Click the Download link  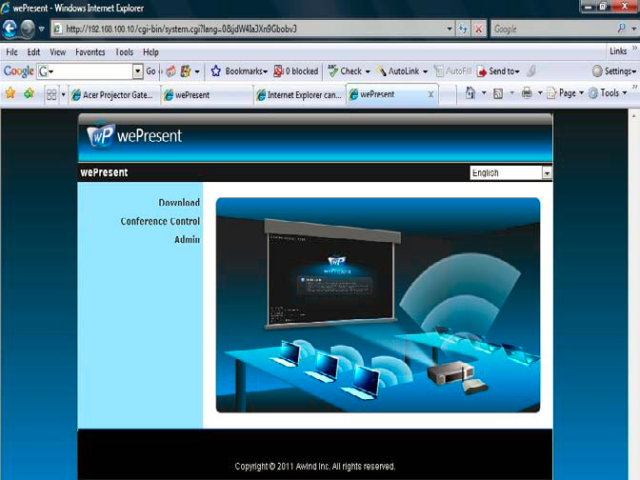pyautogui.click(x=179, y=202)
